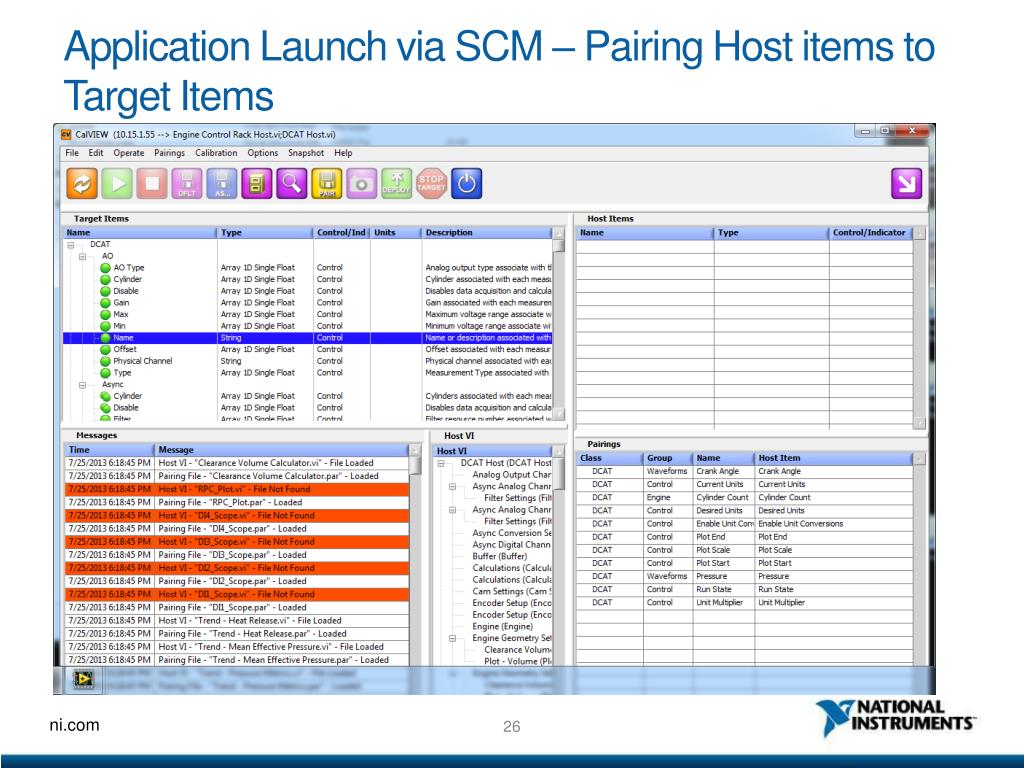The height and width of the screenshot is (768, 1024).
Task: Click the magnifying glass search icon
Action: coord(292,184)
